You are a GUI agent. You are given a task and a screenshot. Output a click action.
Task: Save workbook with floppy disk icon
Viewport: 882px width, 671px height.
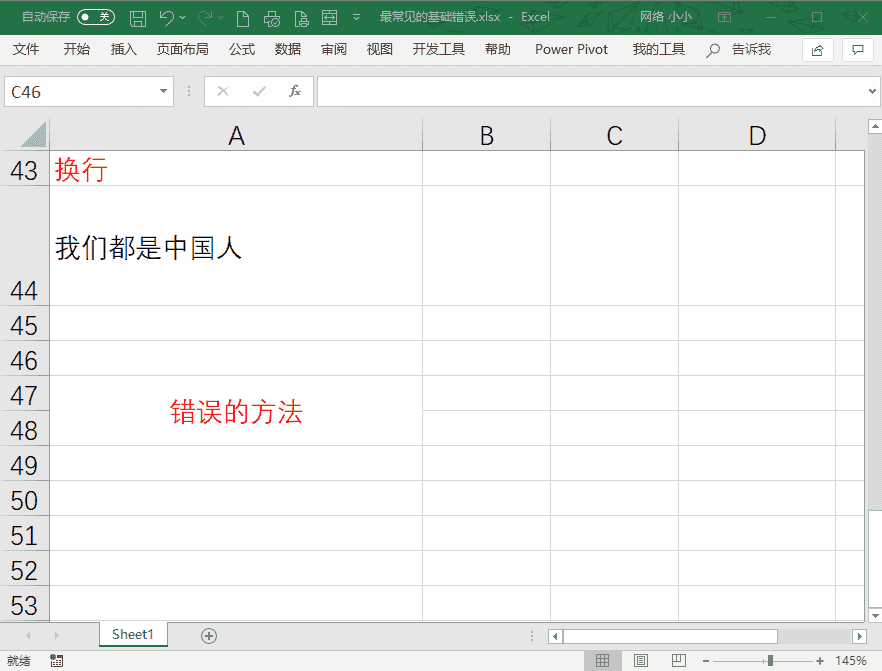pyautogui.click(x=138, y=18)
